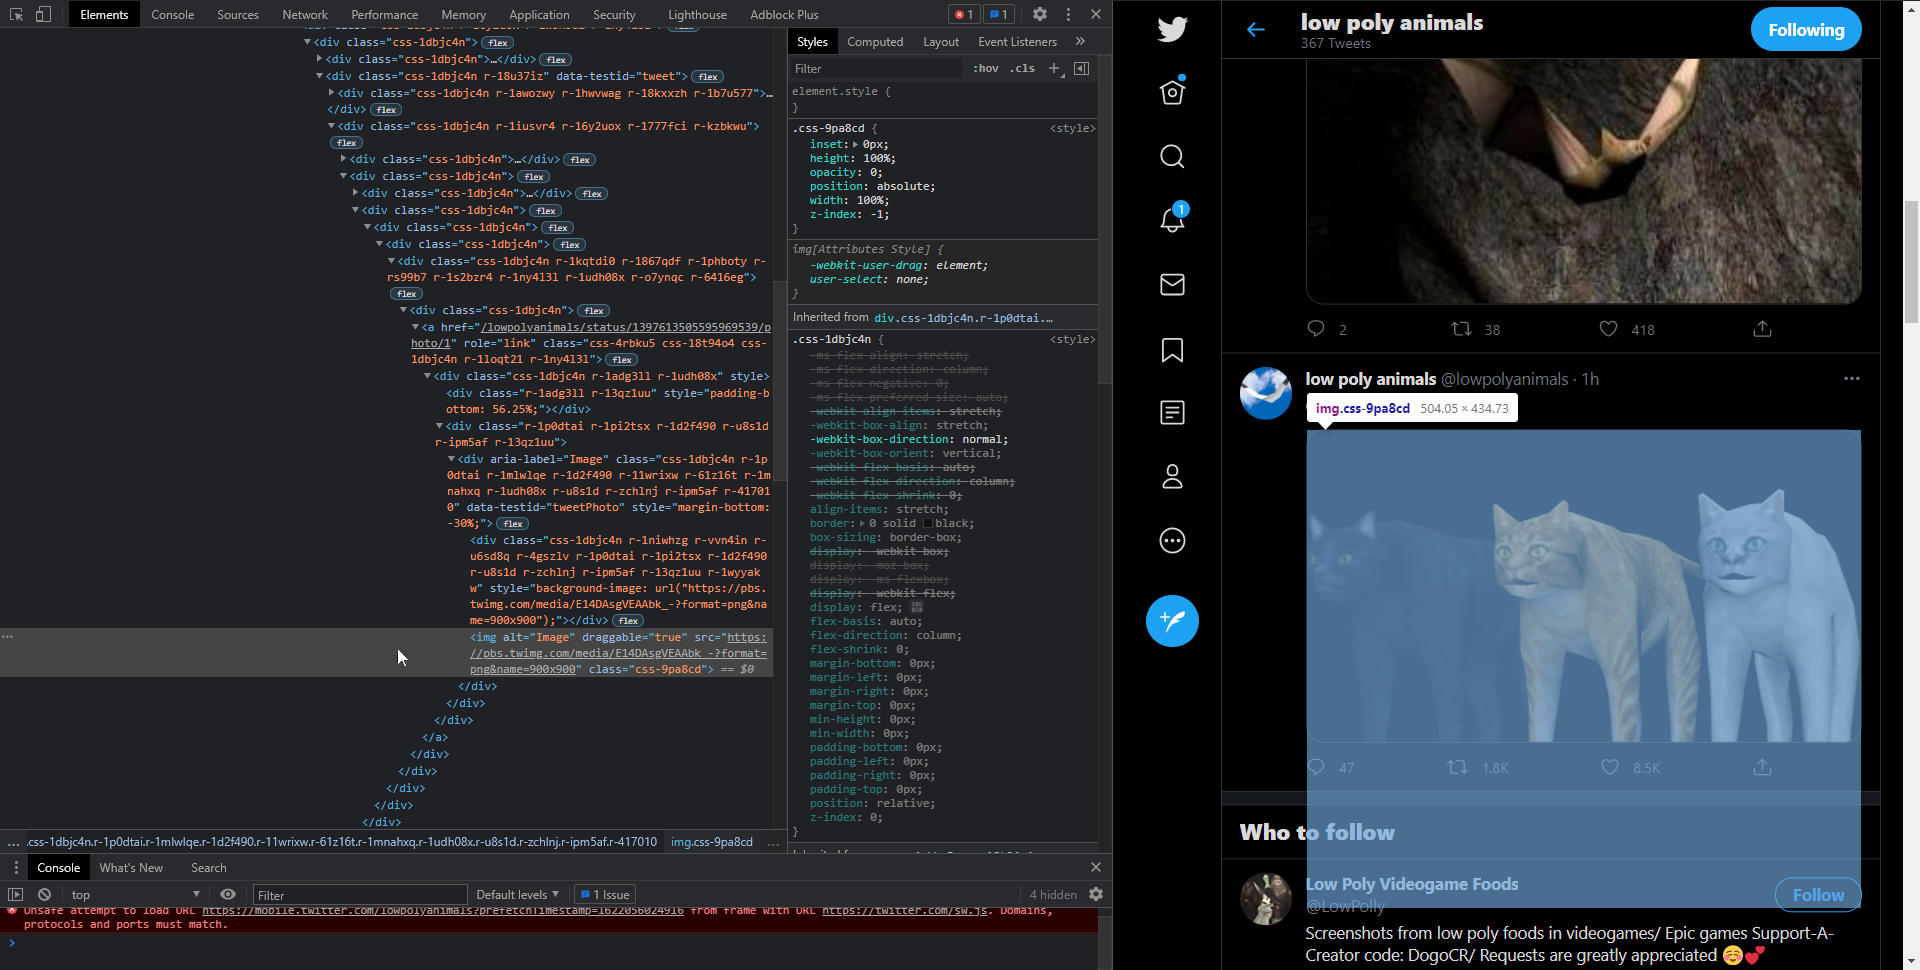Like the tweet with 418 likes
This screenshot has height=970, width=1920.
click(x=1608, y=329)
